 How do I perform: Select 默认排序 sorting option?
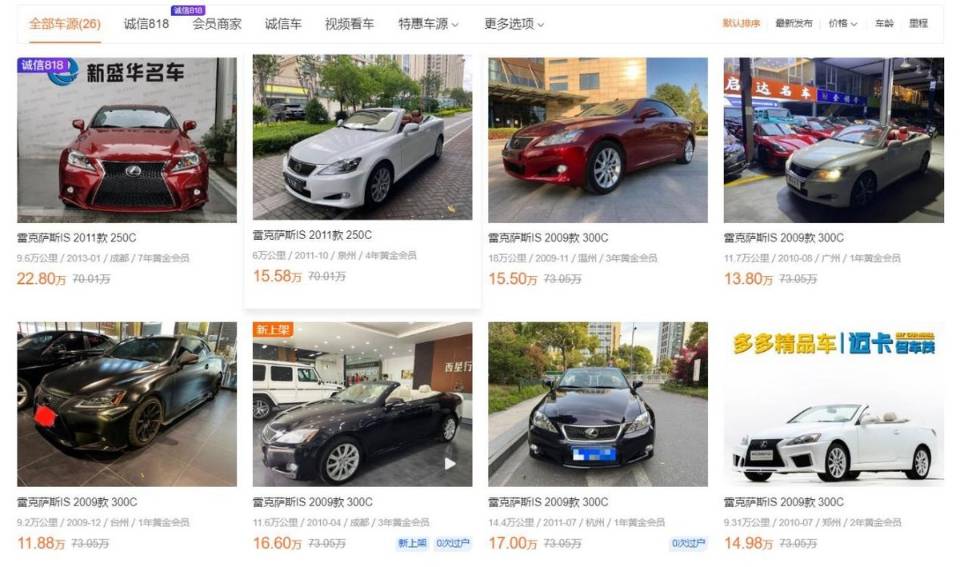click(x=741, y=23)
